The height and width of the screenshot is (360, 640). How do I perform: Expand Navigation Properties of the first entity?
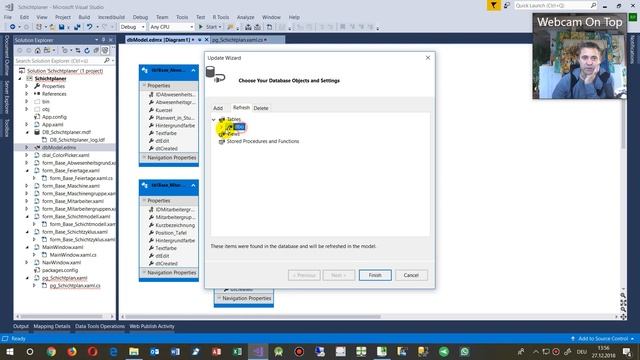click(144, 157)
